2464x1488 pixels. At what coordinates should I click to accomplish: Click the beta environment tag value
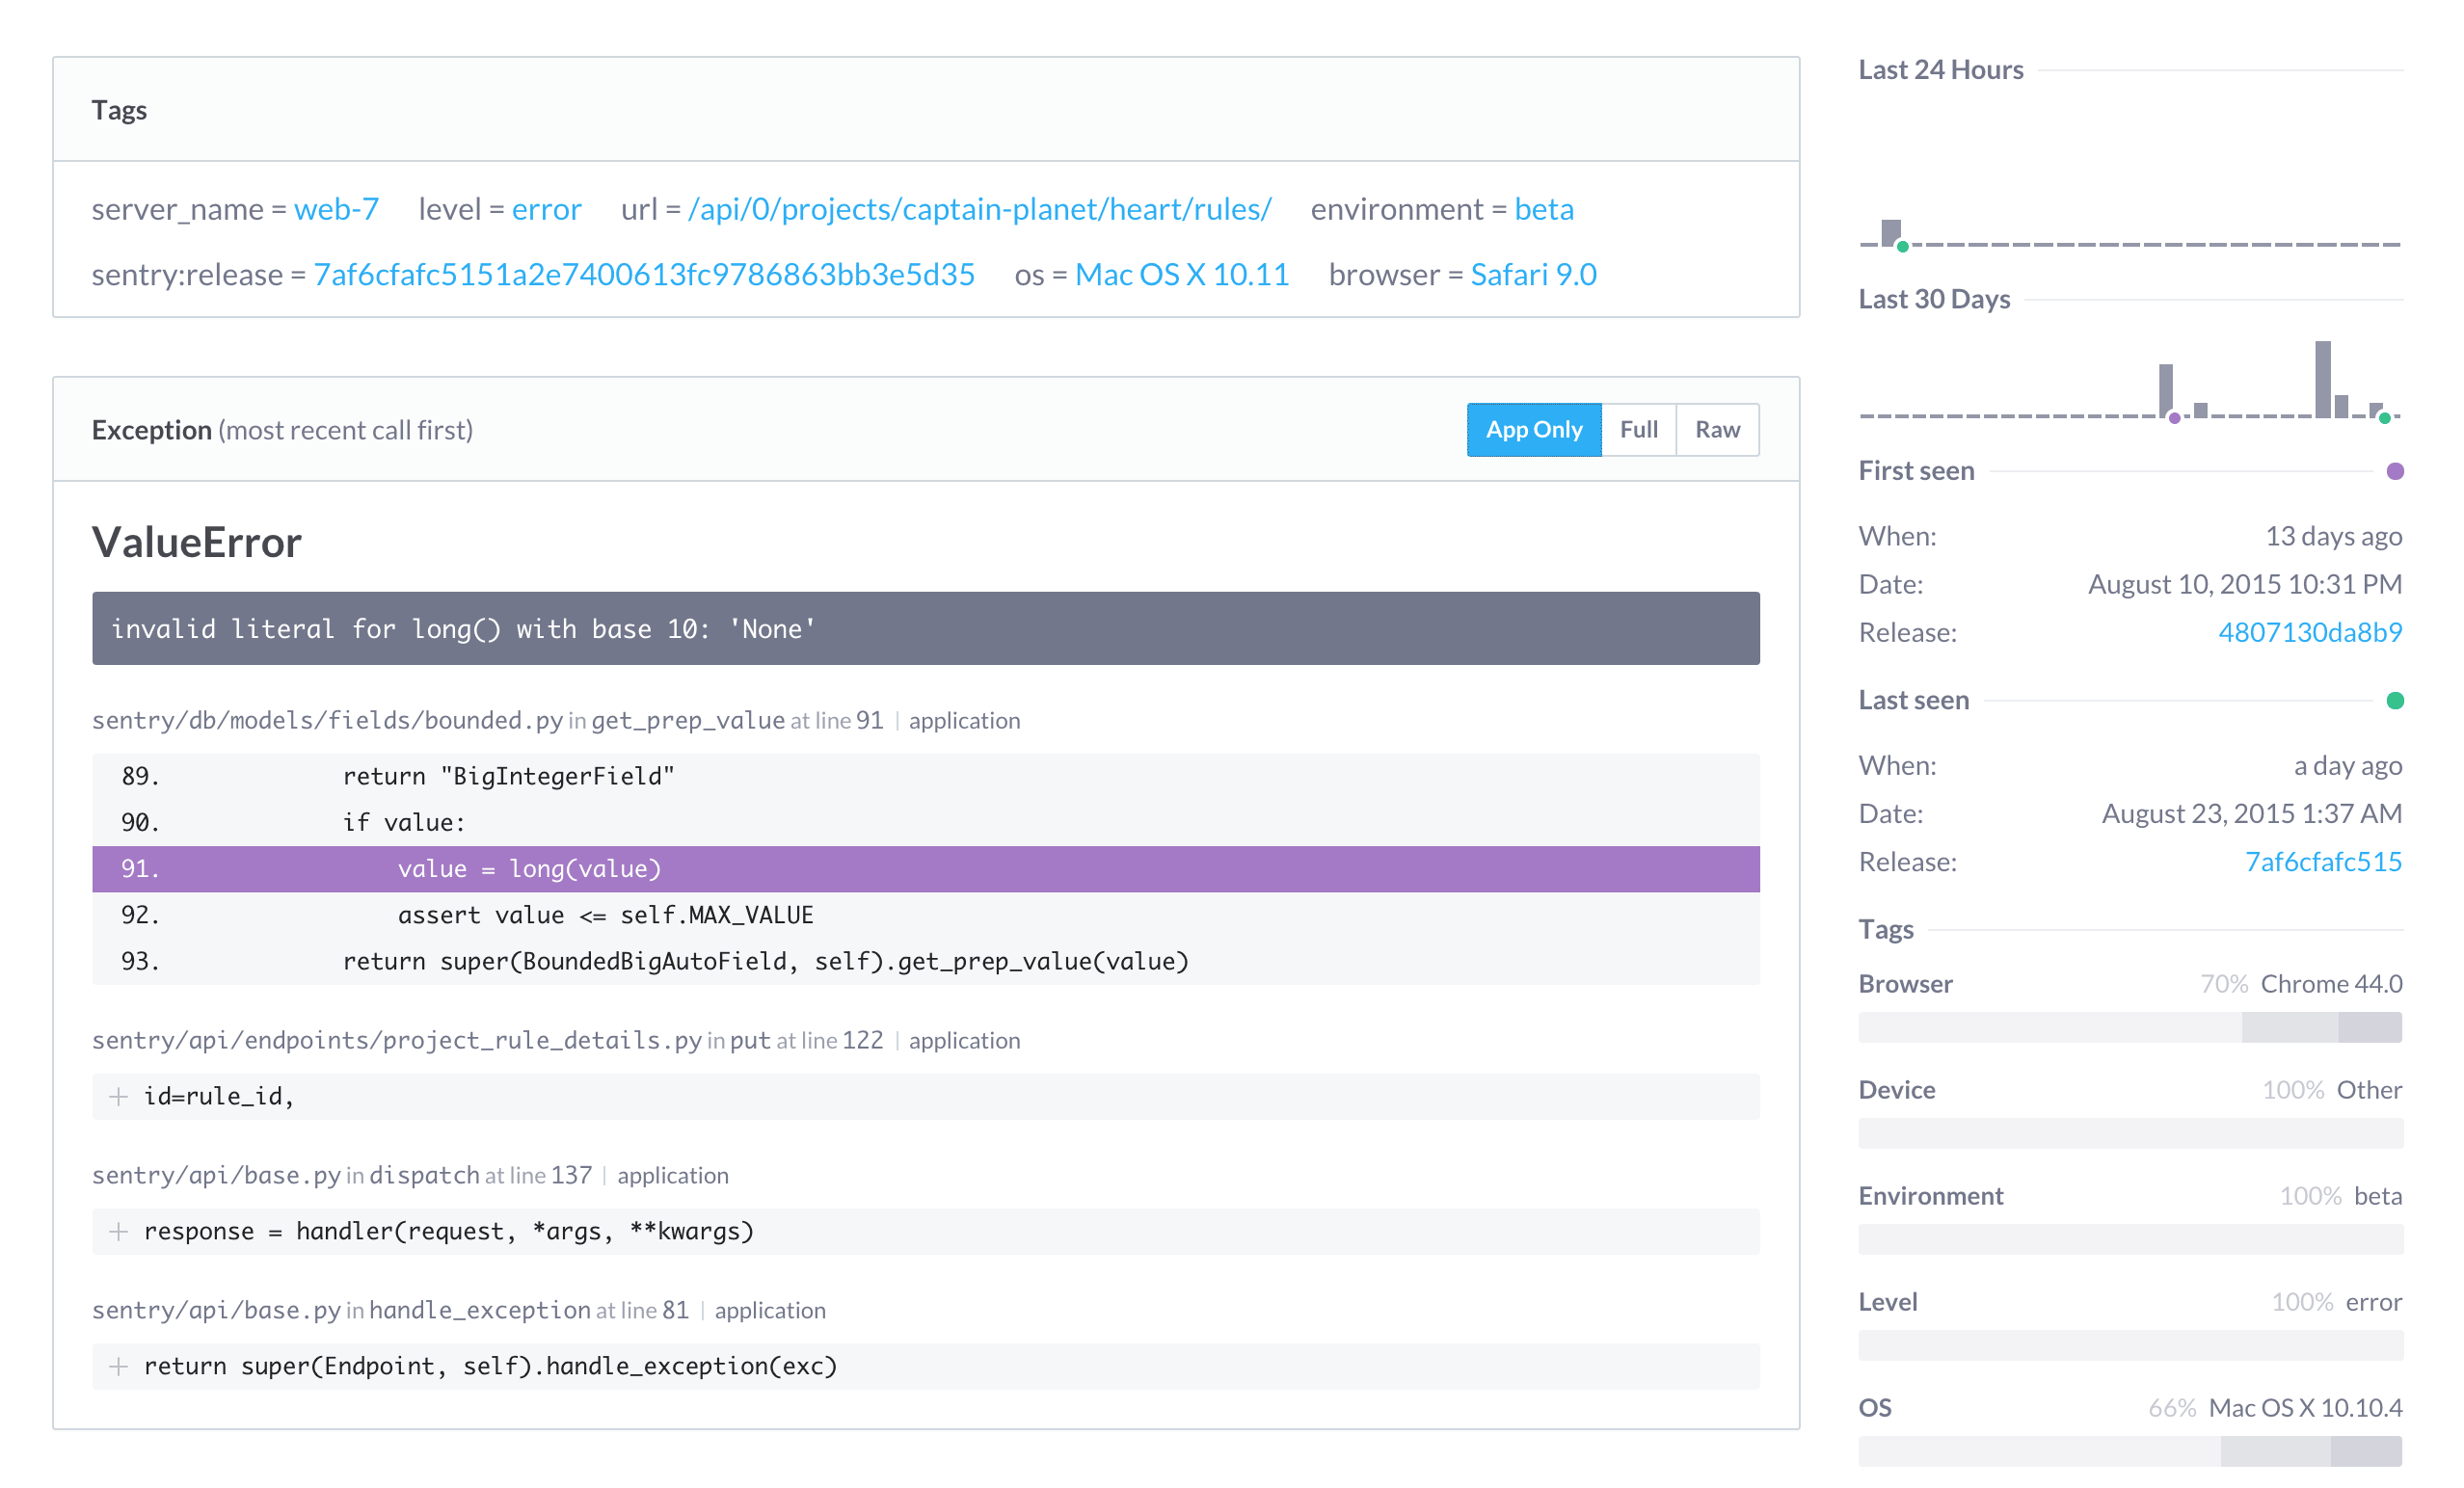click(1543, 209)
